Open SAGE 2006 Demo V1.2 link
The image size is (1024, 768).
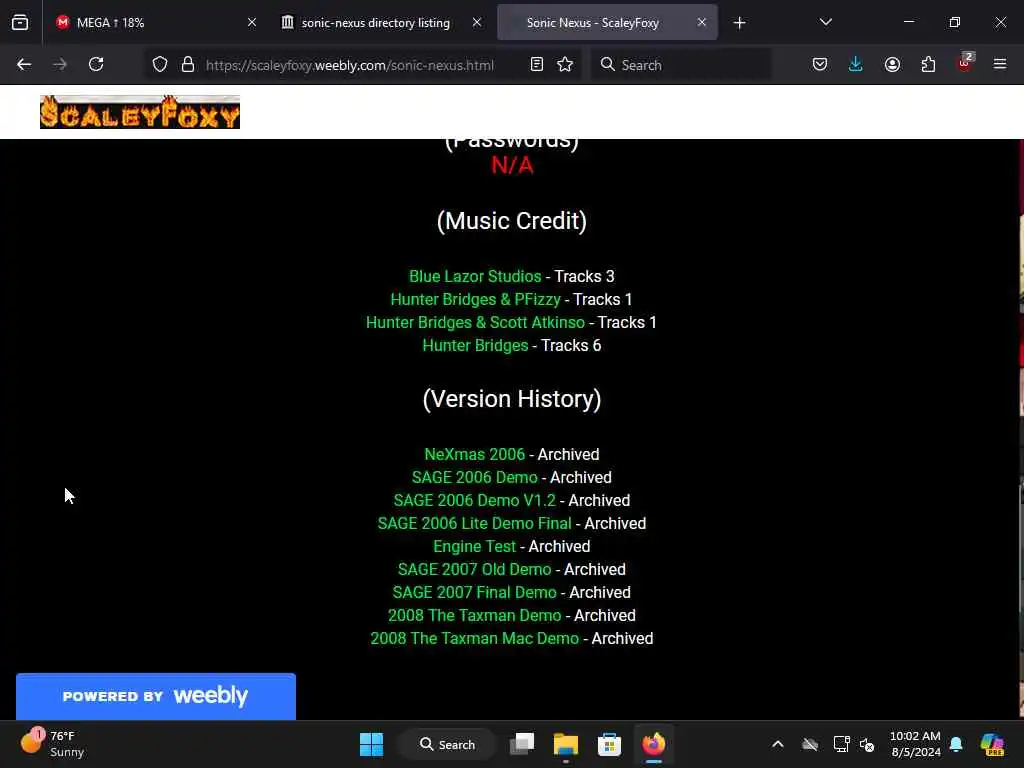click(x=475, y=500)
